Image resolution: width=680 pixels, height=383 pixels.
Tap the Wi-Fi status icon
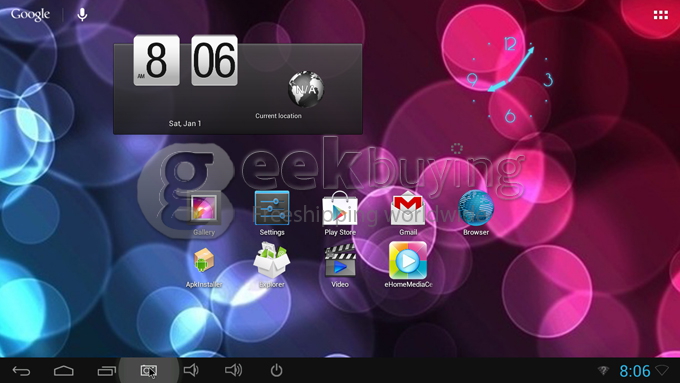[603, 370]
